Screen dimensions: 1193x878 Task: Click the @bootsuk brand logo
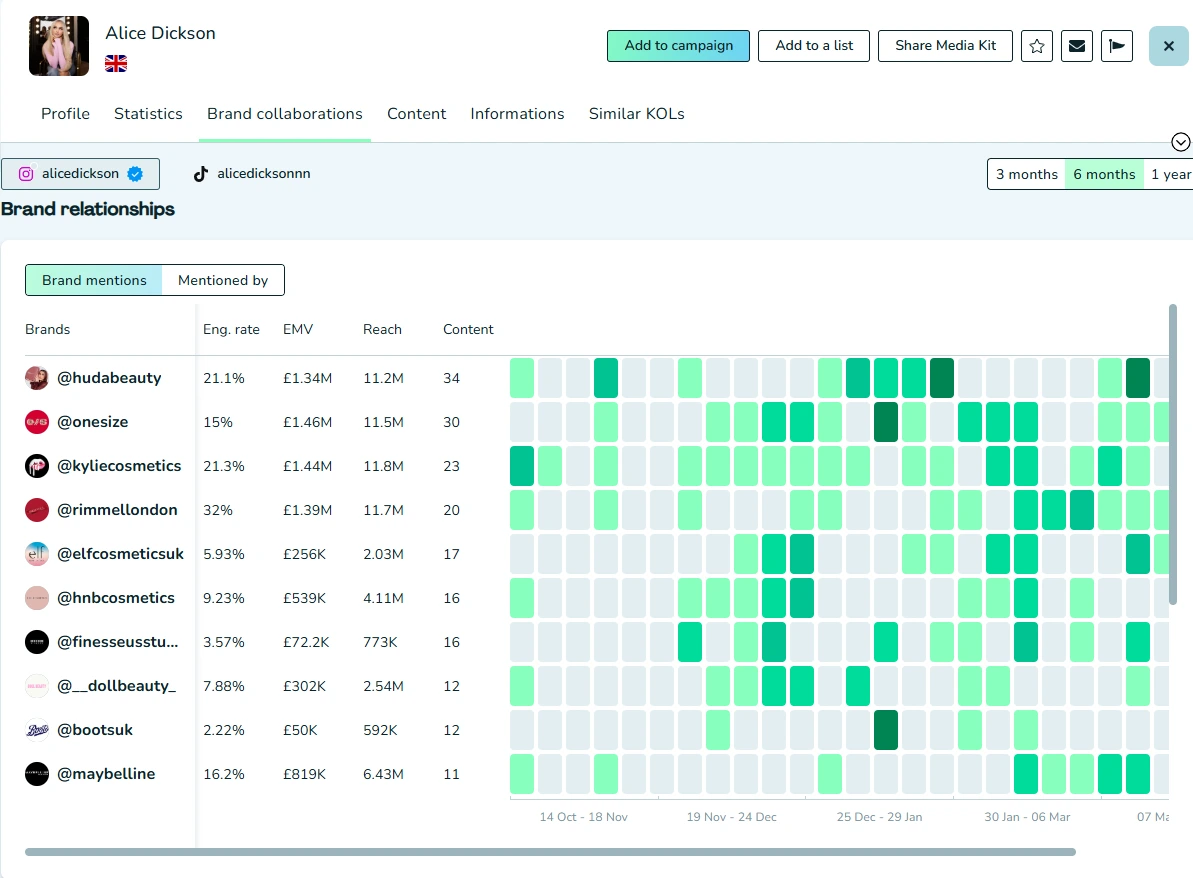tap(37, 730)
